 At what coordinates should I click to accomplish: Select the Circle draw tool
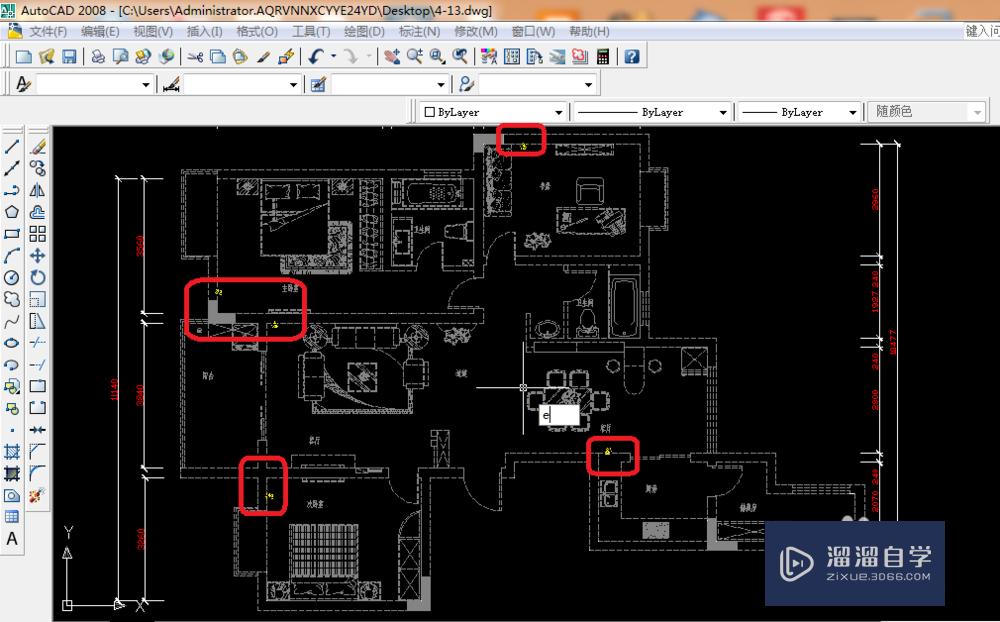coord(12,277)
